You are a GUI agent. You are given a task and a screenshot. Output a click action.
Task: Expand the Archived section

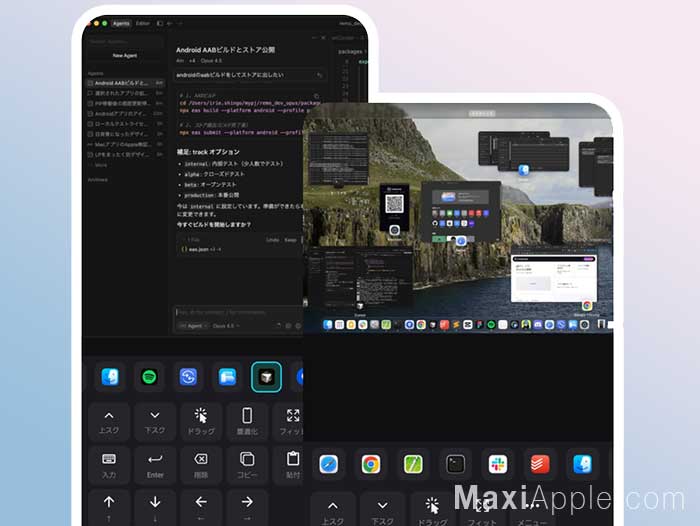(x=98, y=180)
